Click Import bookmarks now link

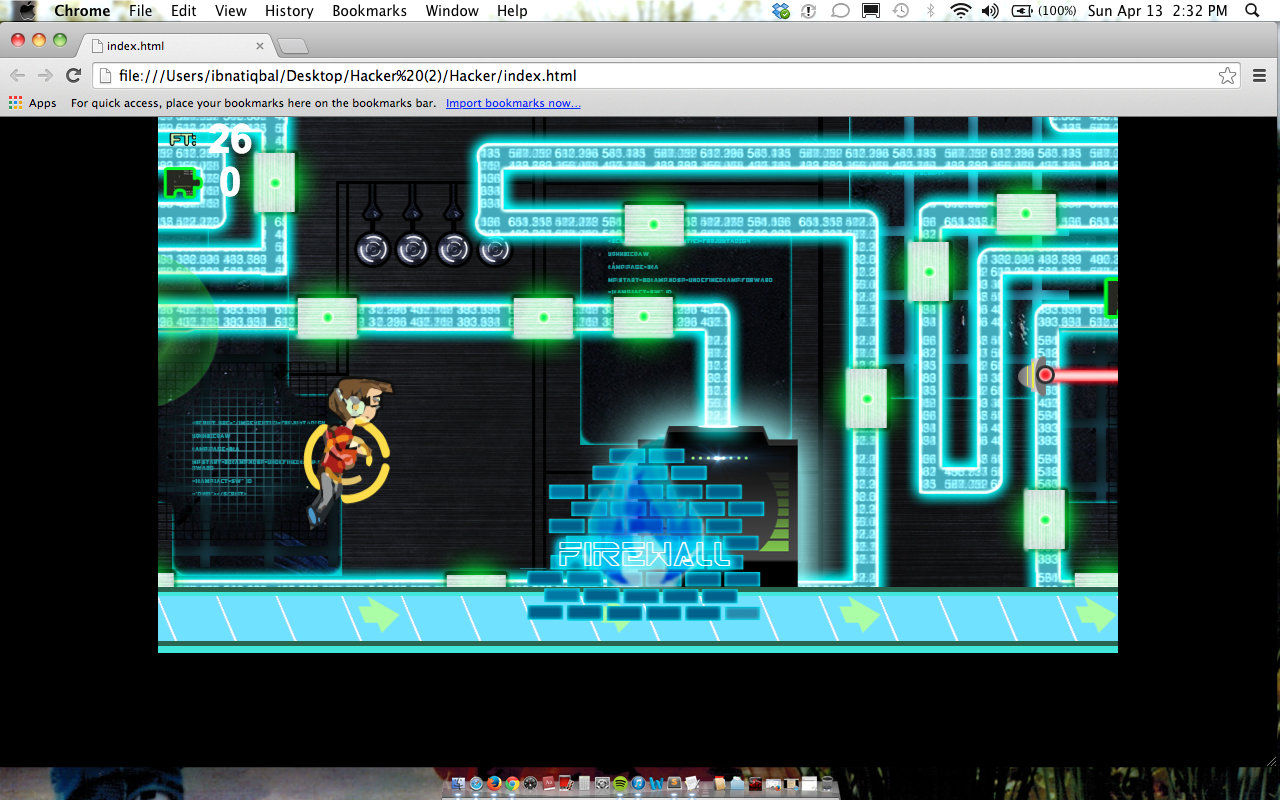tap(513, 103)
